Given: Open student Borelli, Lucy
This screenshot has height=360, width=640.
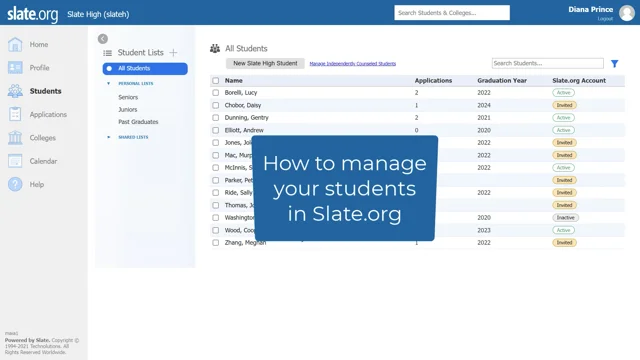Looking at the screenshot, I should 241,93.
